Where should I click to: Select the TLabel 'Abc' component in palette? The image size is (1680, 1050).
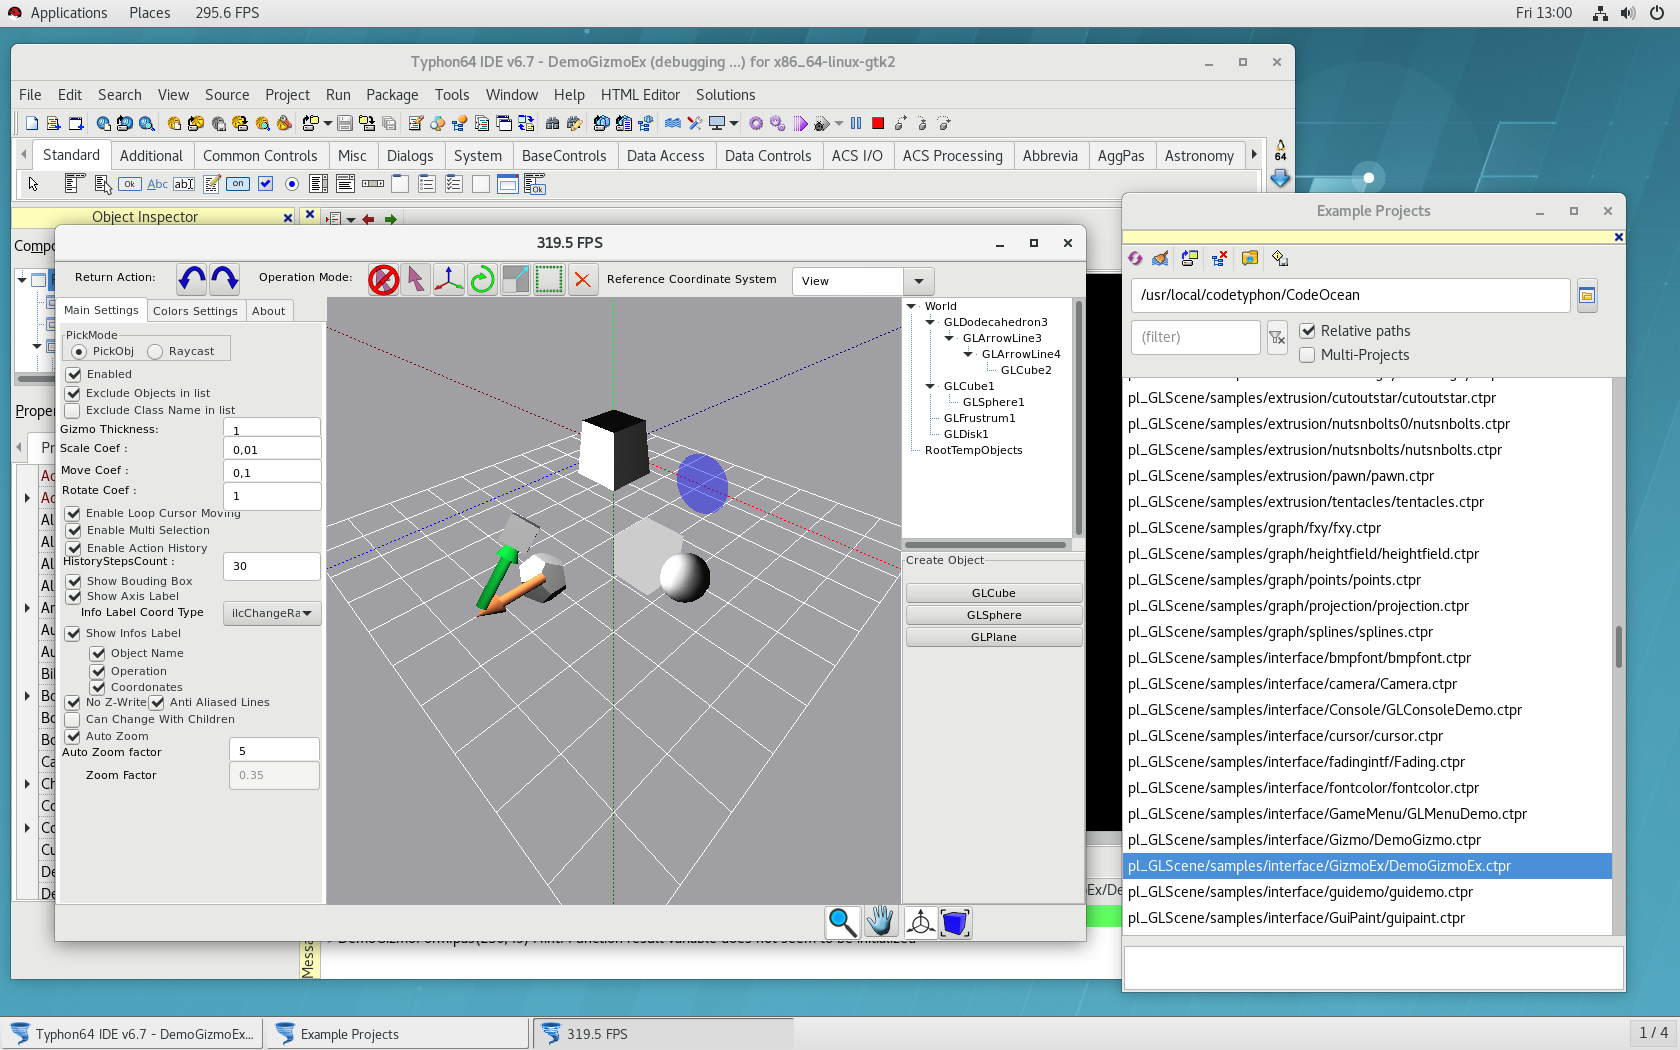[x=157, y=184]
